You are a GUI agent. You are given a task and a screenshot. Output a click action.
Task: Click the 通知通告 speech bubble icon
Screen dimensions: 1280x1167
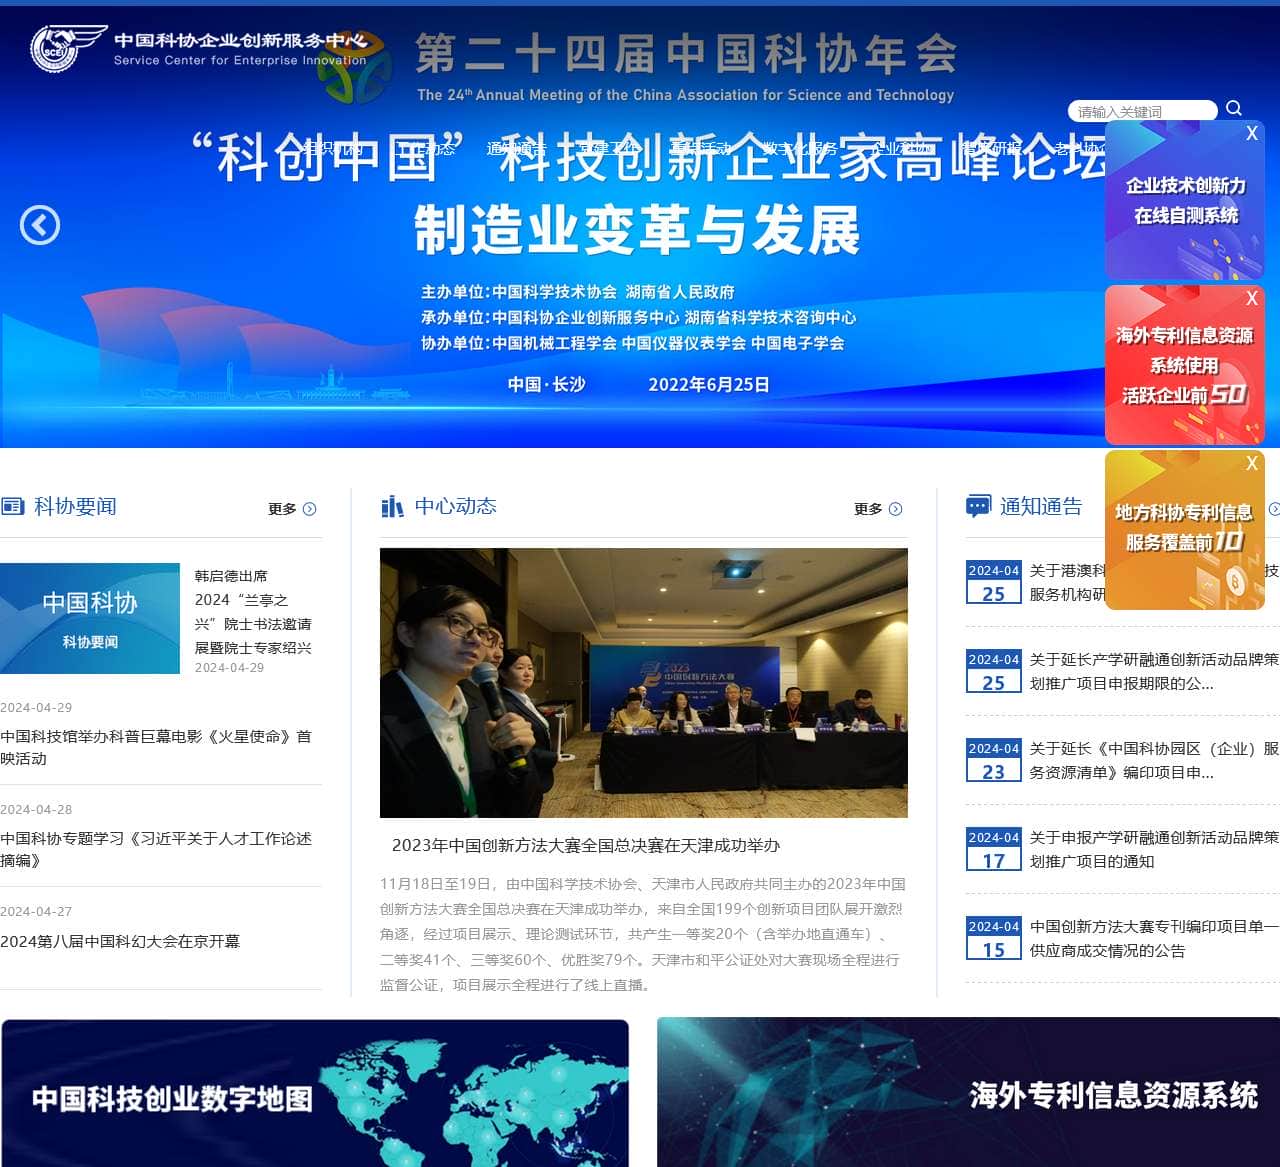pos(978,507)
